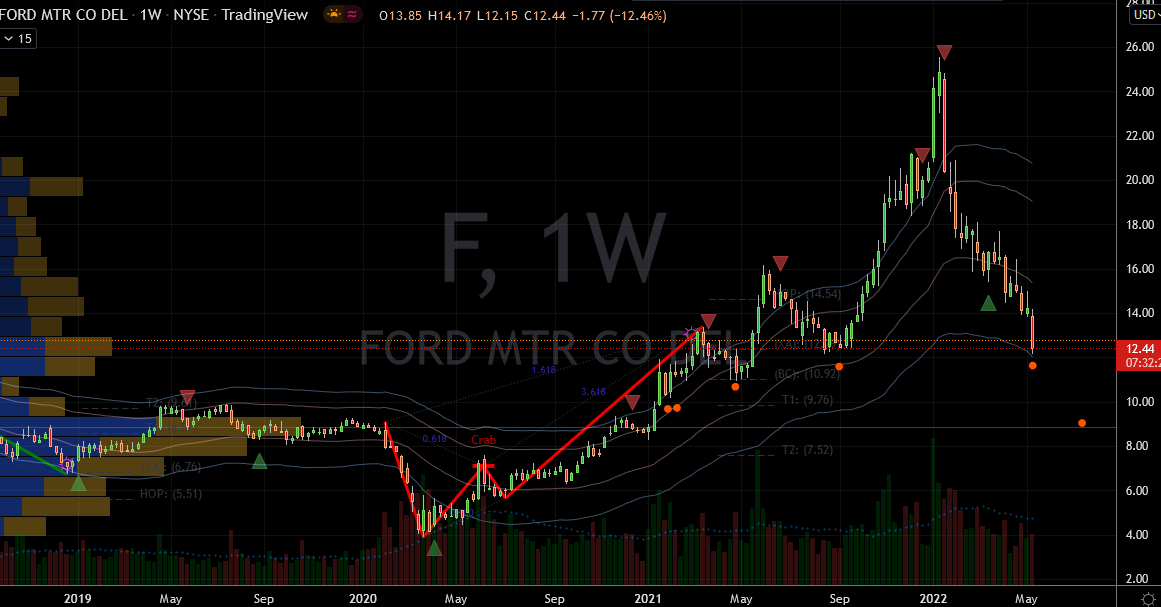Click the green up-triangle below the 2020 low

tap(434, 548)
